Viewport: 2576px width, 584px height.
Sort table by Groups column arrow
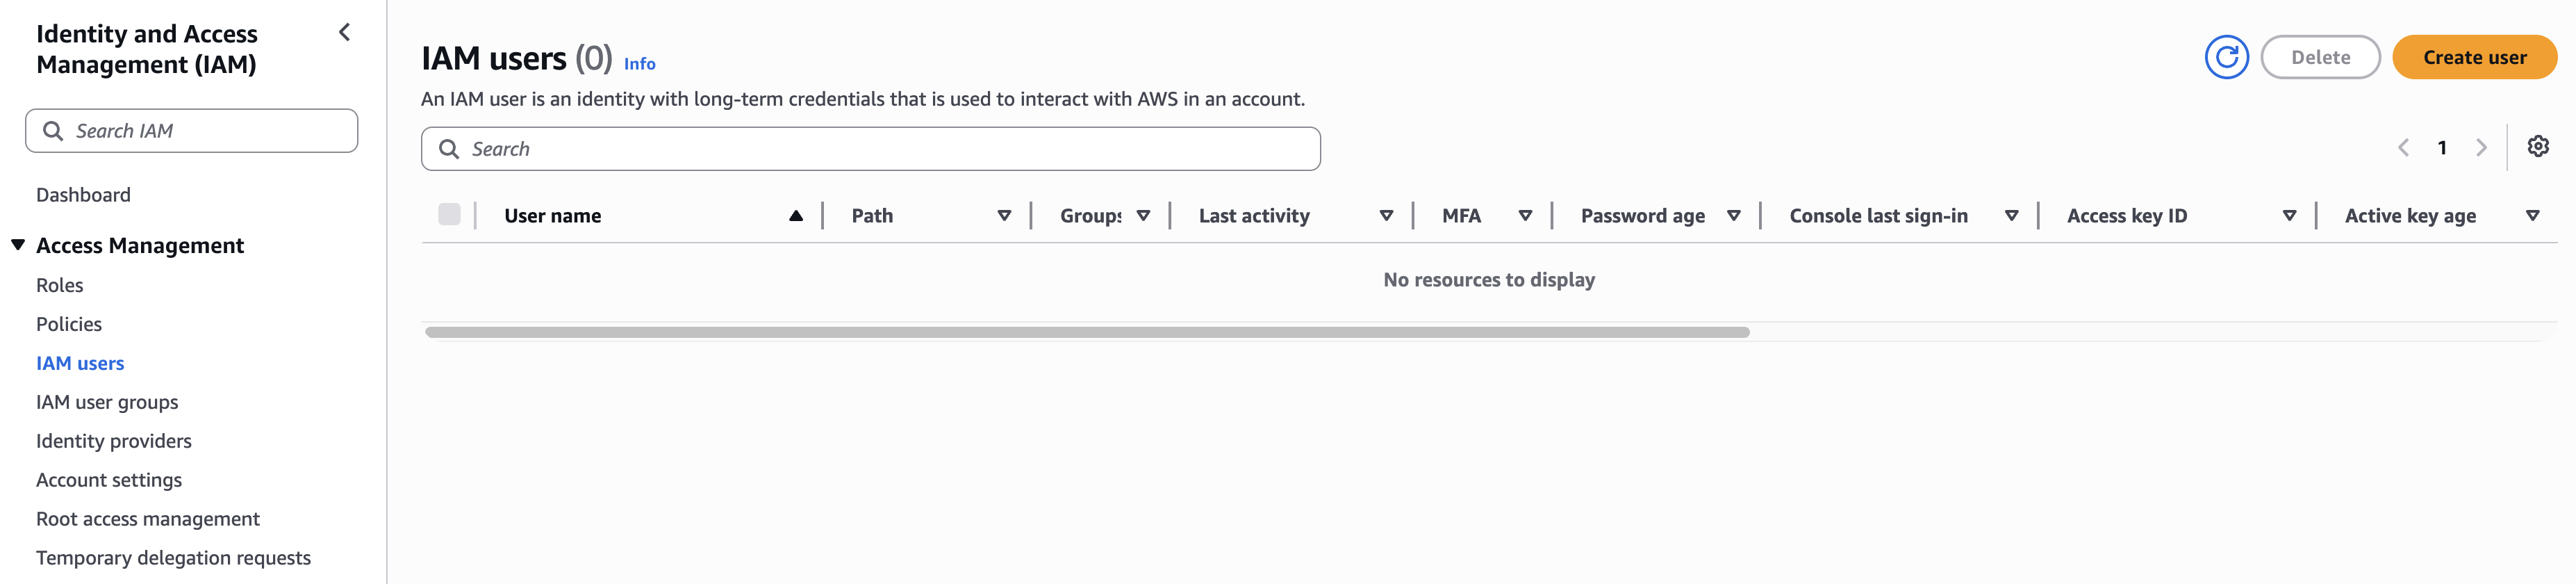1143,216
